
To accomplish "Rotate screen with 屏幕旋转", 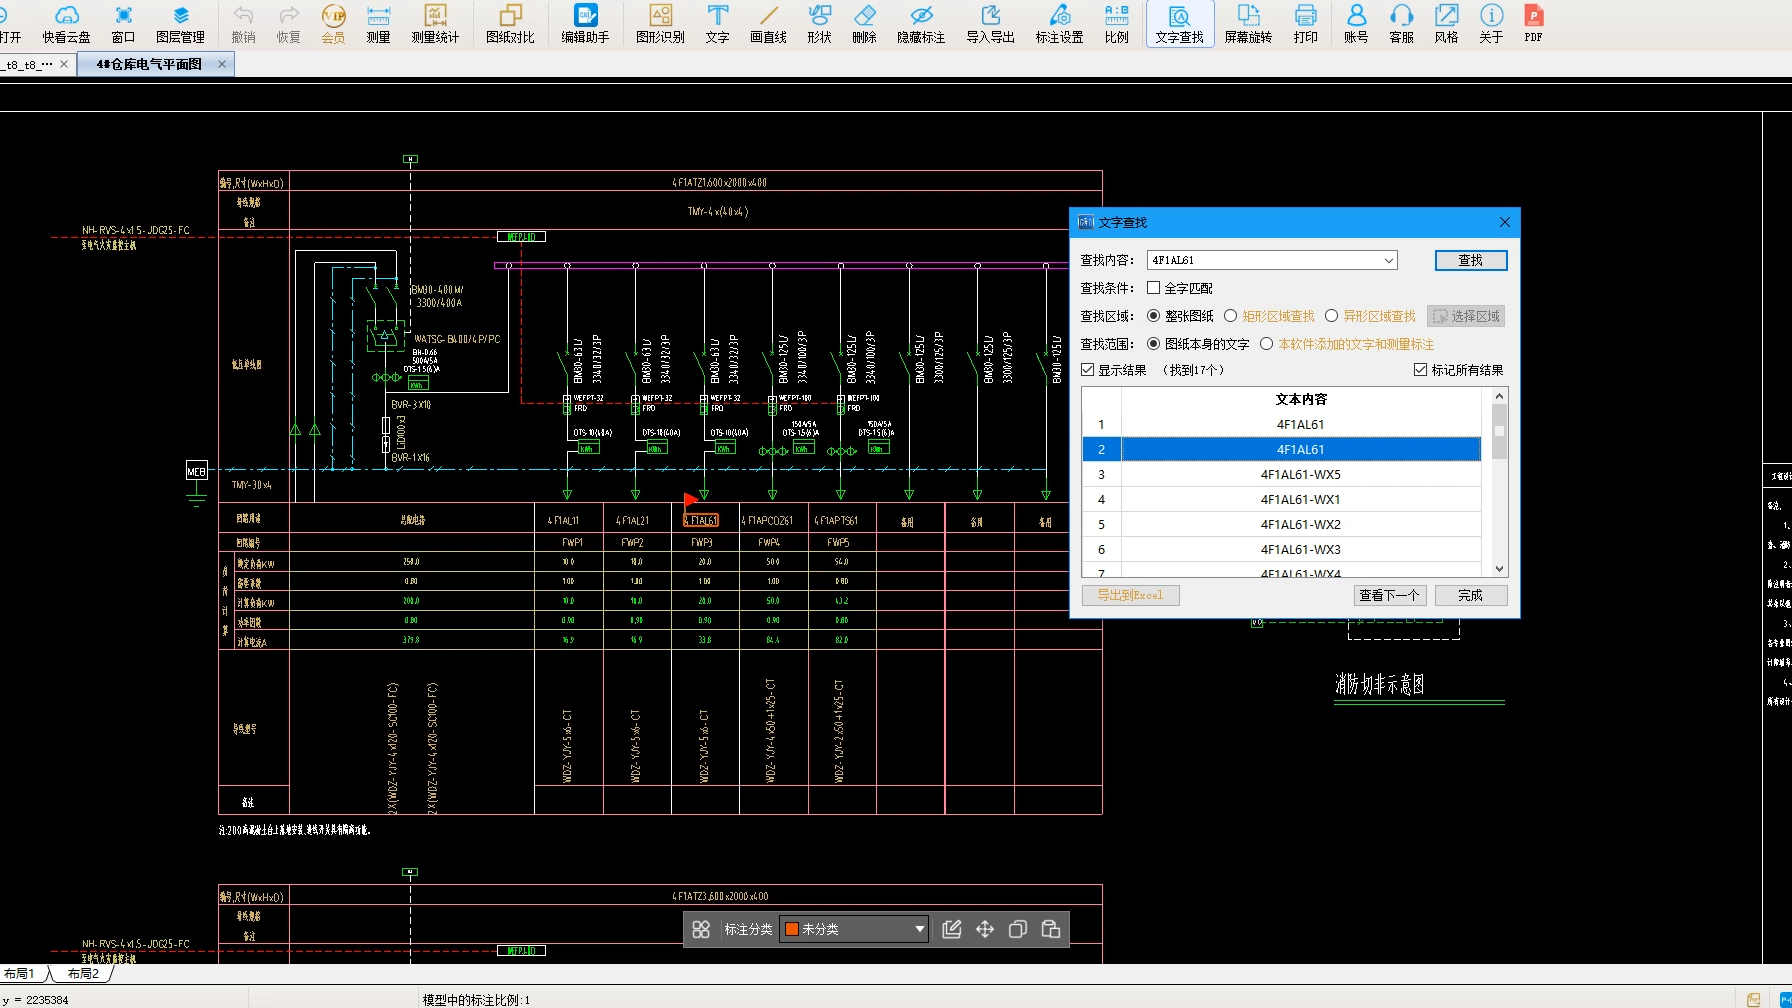I will tap(1248, 24).
